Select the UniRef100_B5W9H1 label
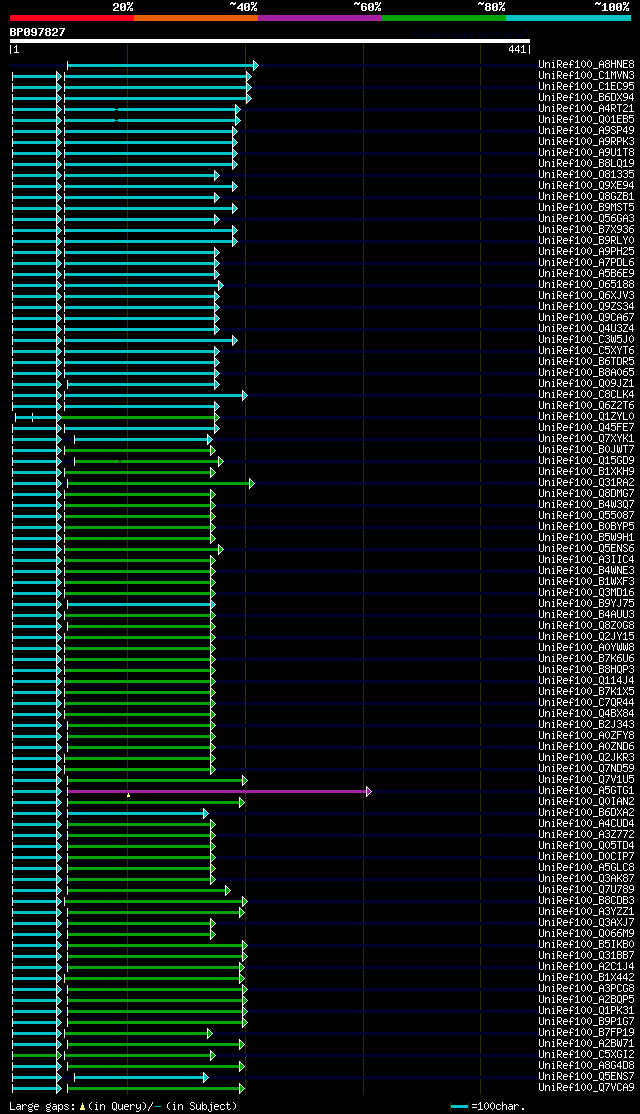This screenshot has width=640, height=1114. [x=587, y=538]
